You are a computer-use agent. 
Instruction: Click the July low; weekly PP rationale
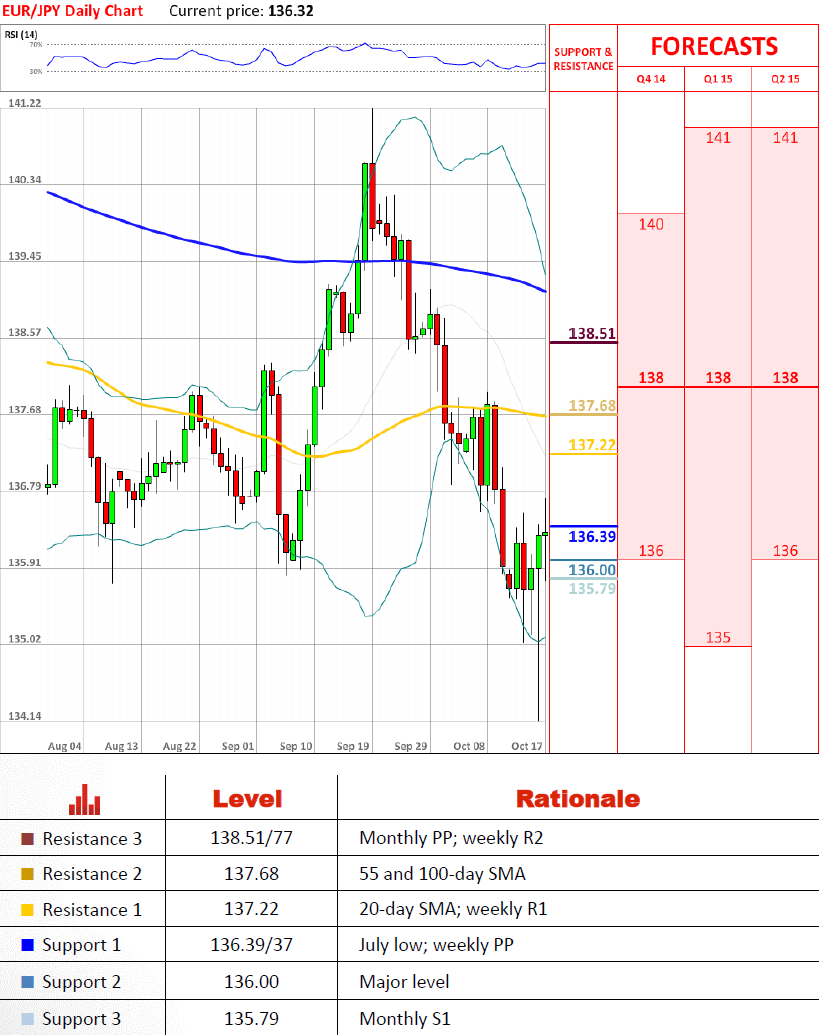[x=436, y=945]
